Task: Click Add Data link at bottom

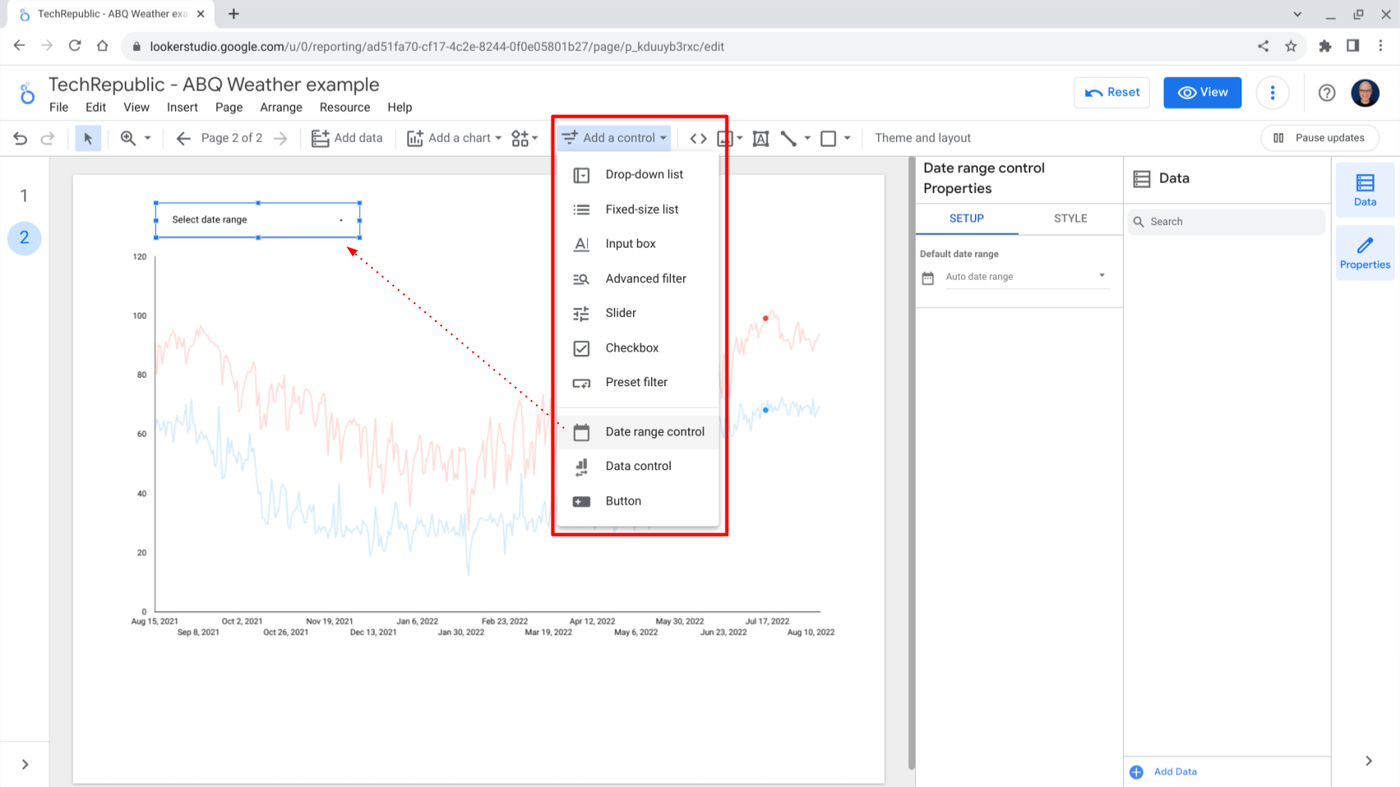Action: click(1174, 772)
